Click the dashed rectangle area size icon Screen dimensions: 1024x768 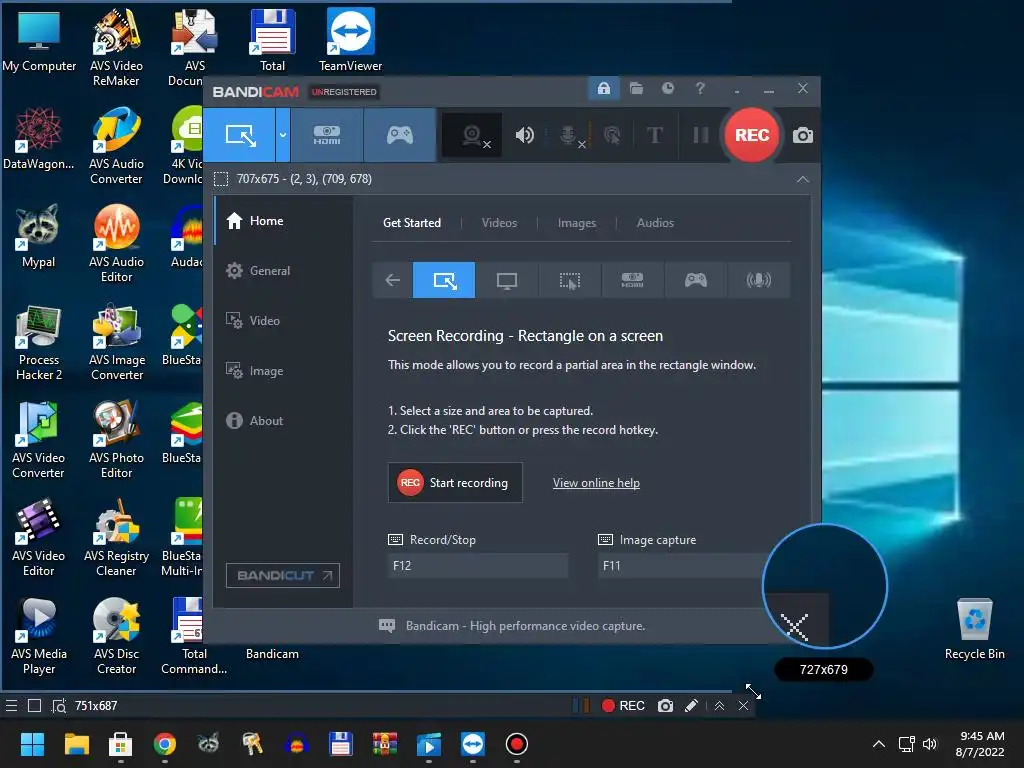(221, 179)
